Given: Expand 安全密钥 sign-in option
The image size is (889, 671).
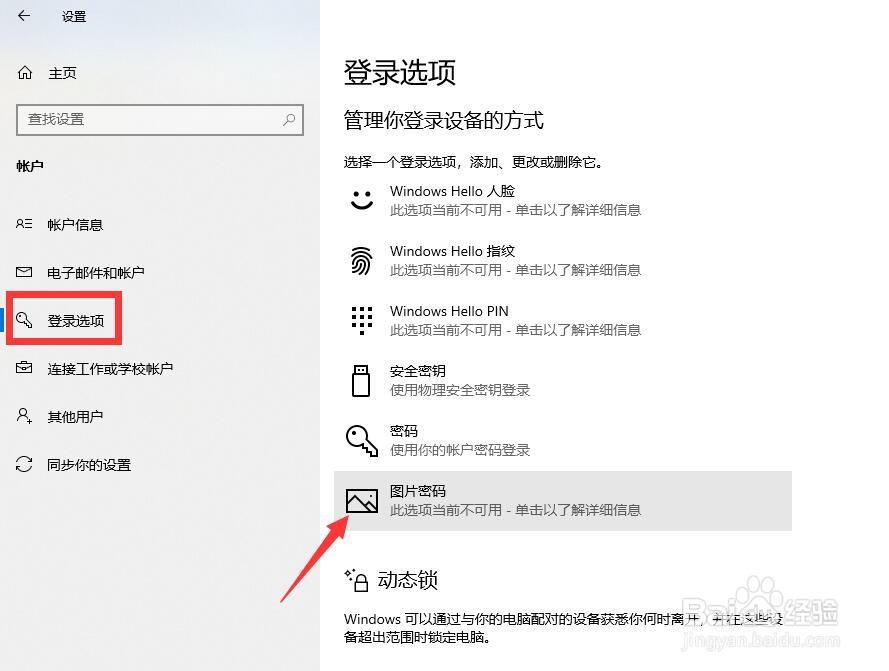Looking at the screenshot, I should coord(562,381).
